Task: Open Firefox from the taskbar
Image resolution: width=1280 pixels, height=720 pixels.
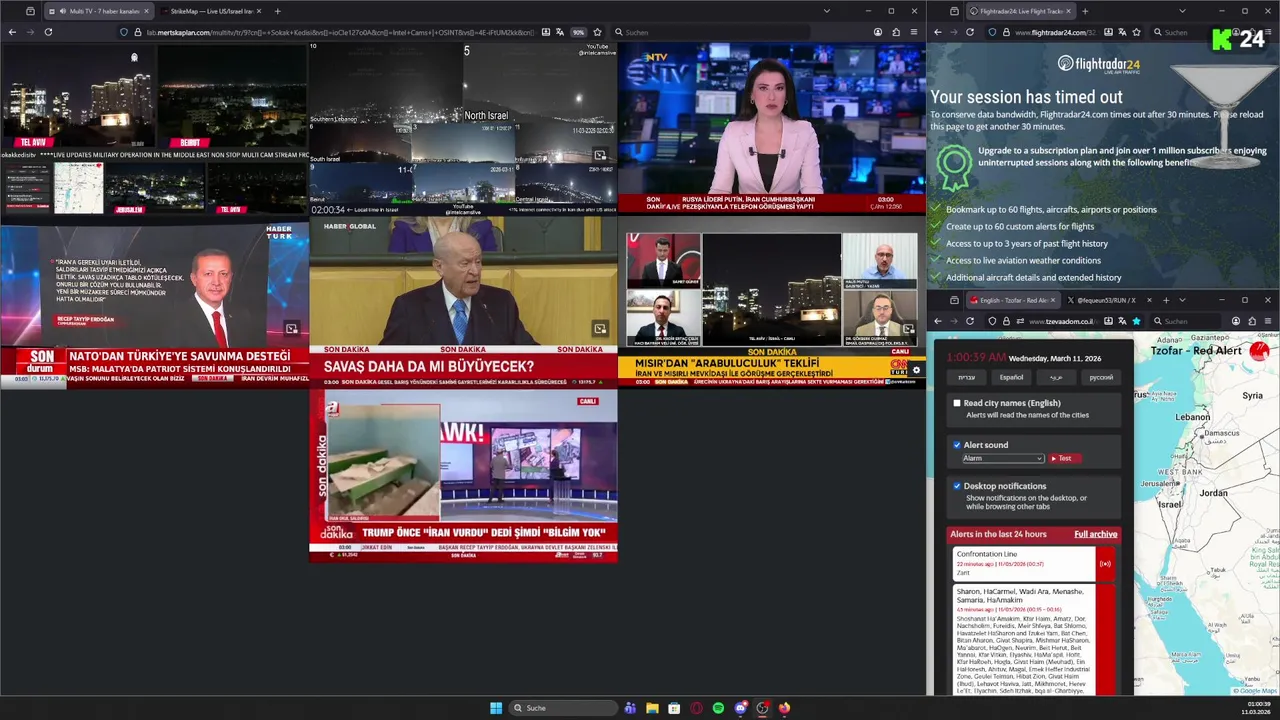Action: [x=784, y=708]
